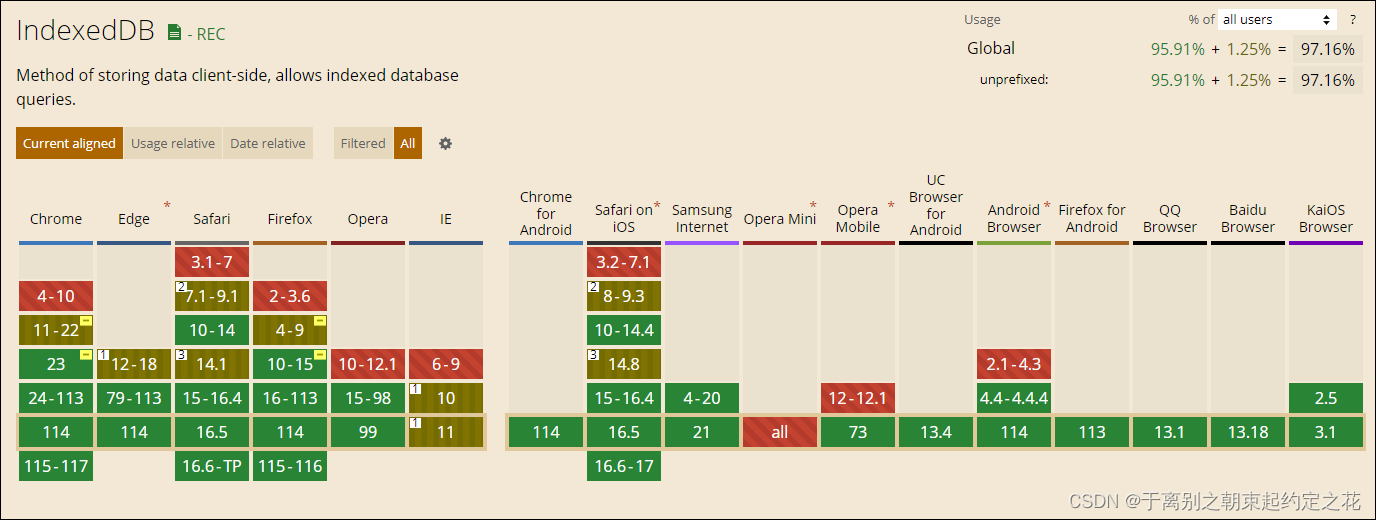Click the Firefox 115-116 version cell
This screenshot has height=520, width=1376.
tap(290, 466)
